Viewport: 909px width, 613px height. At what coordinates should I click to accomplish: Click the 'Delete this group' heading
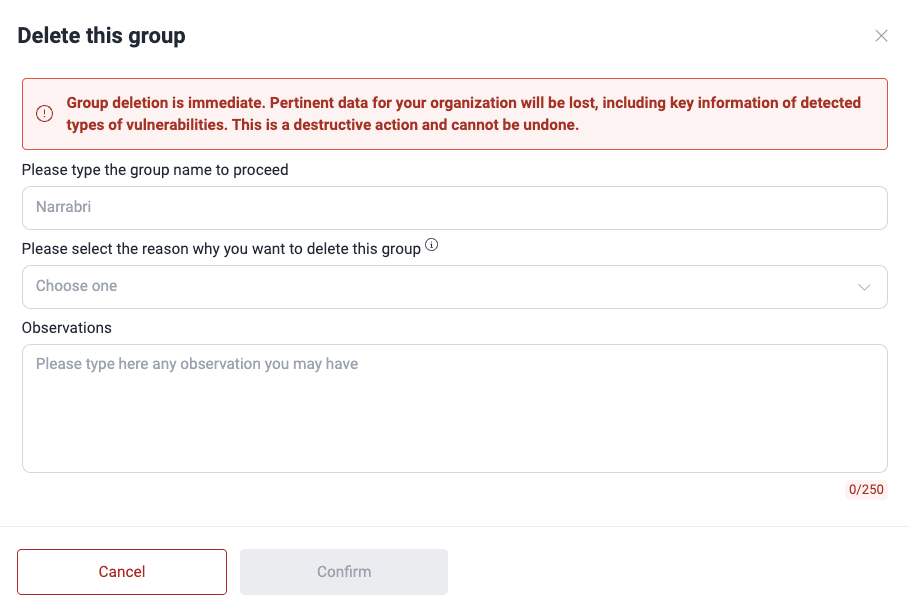(x=101, y=35)
